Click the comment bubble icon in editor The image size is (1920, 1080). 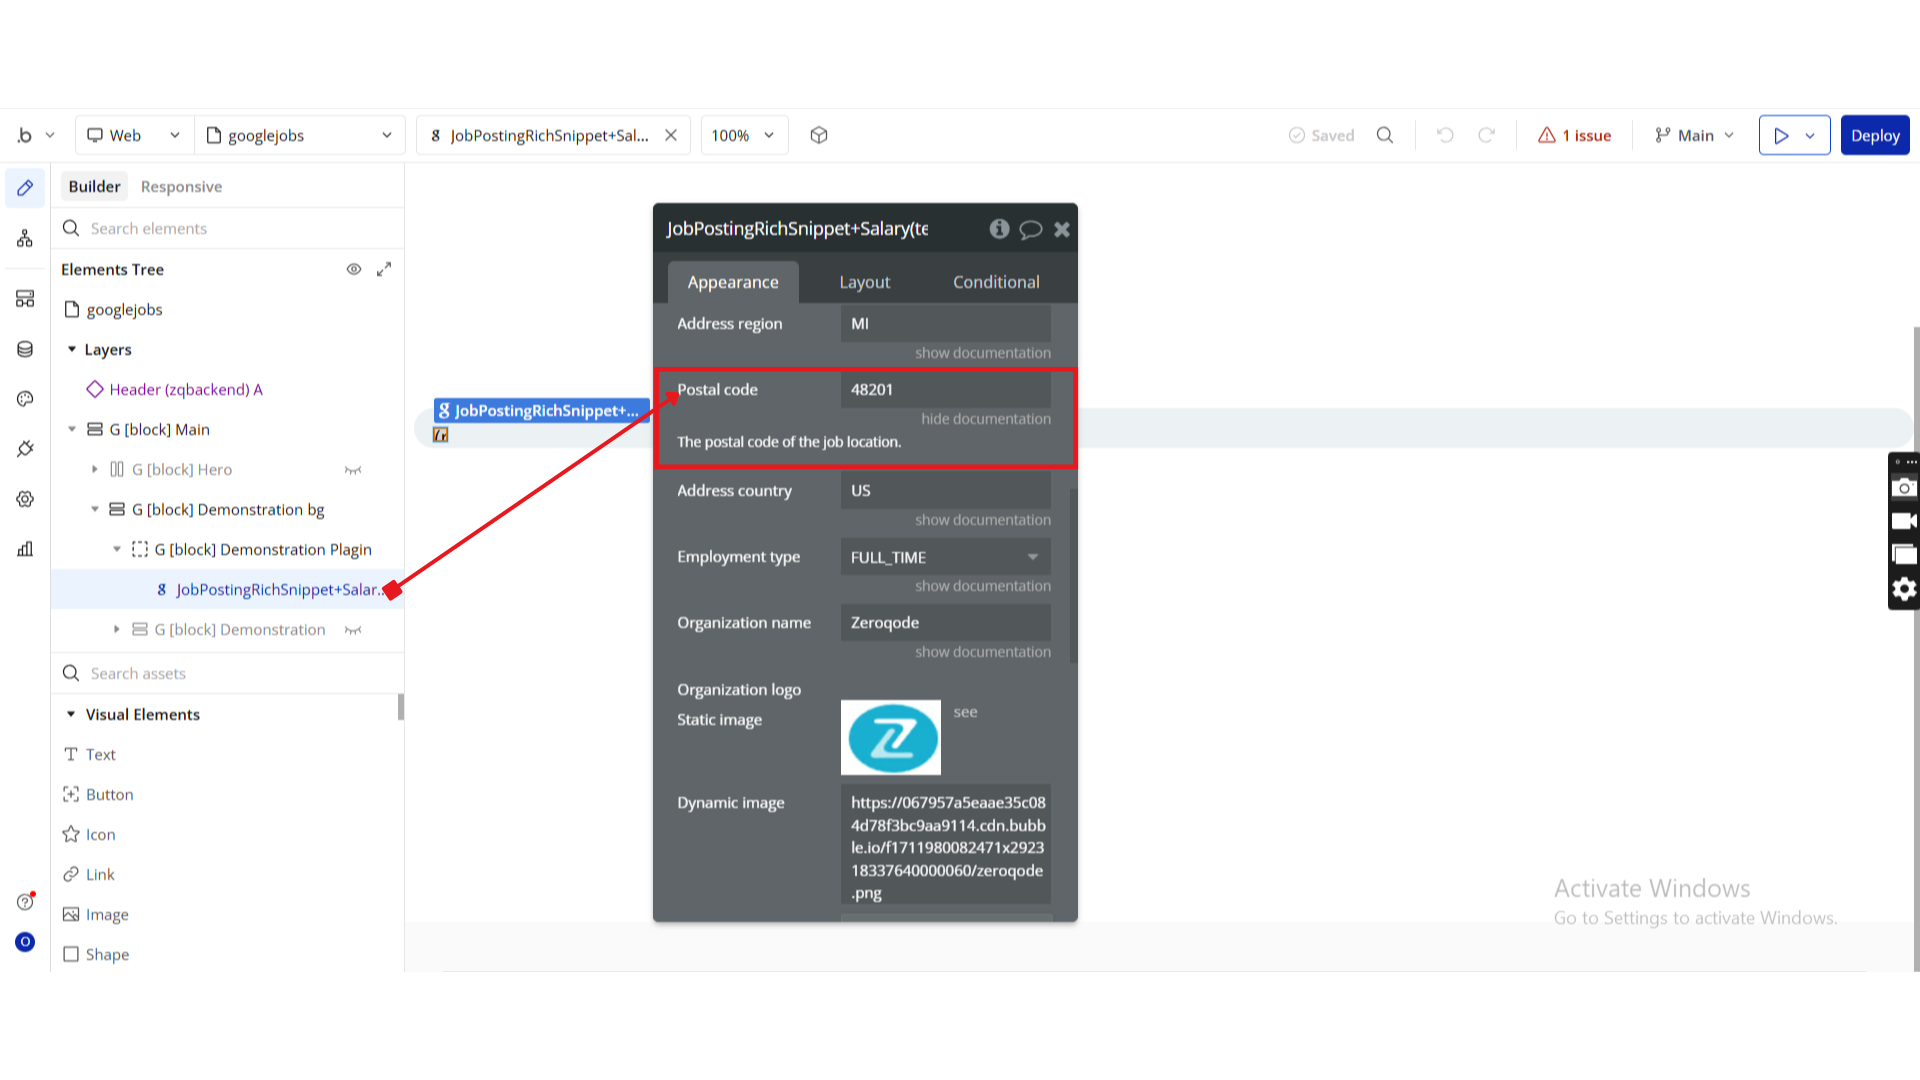click(1030, 229)
